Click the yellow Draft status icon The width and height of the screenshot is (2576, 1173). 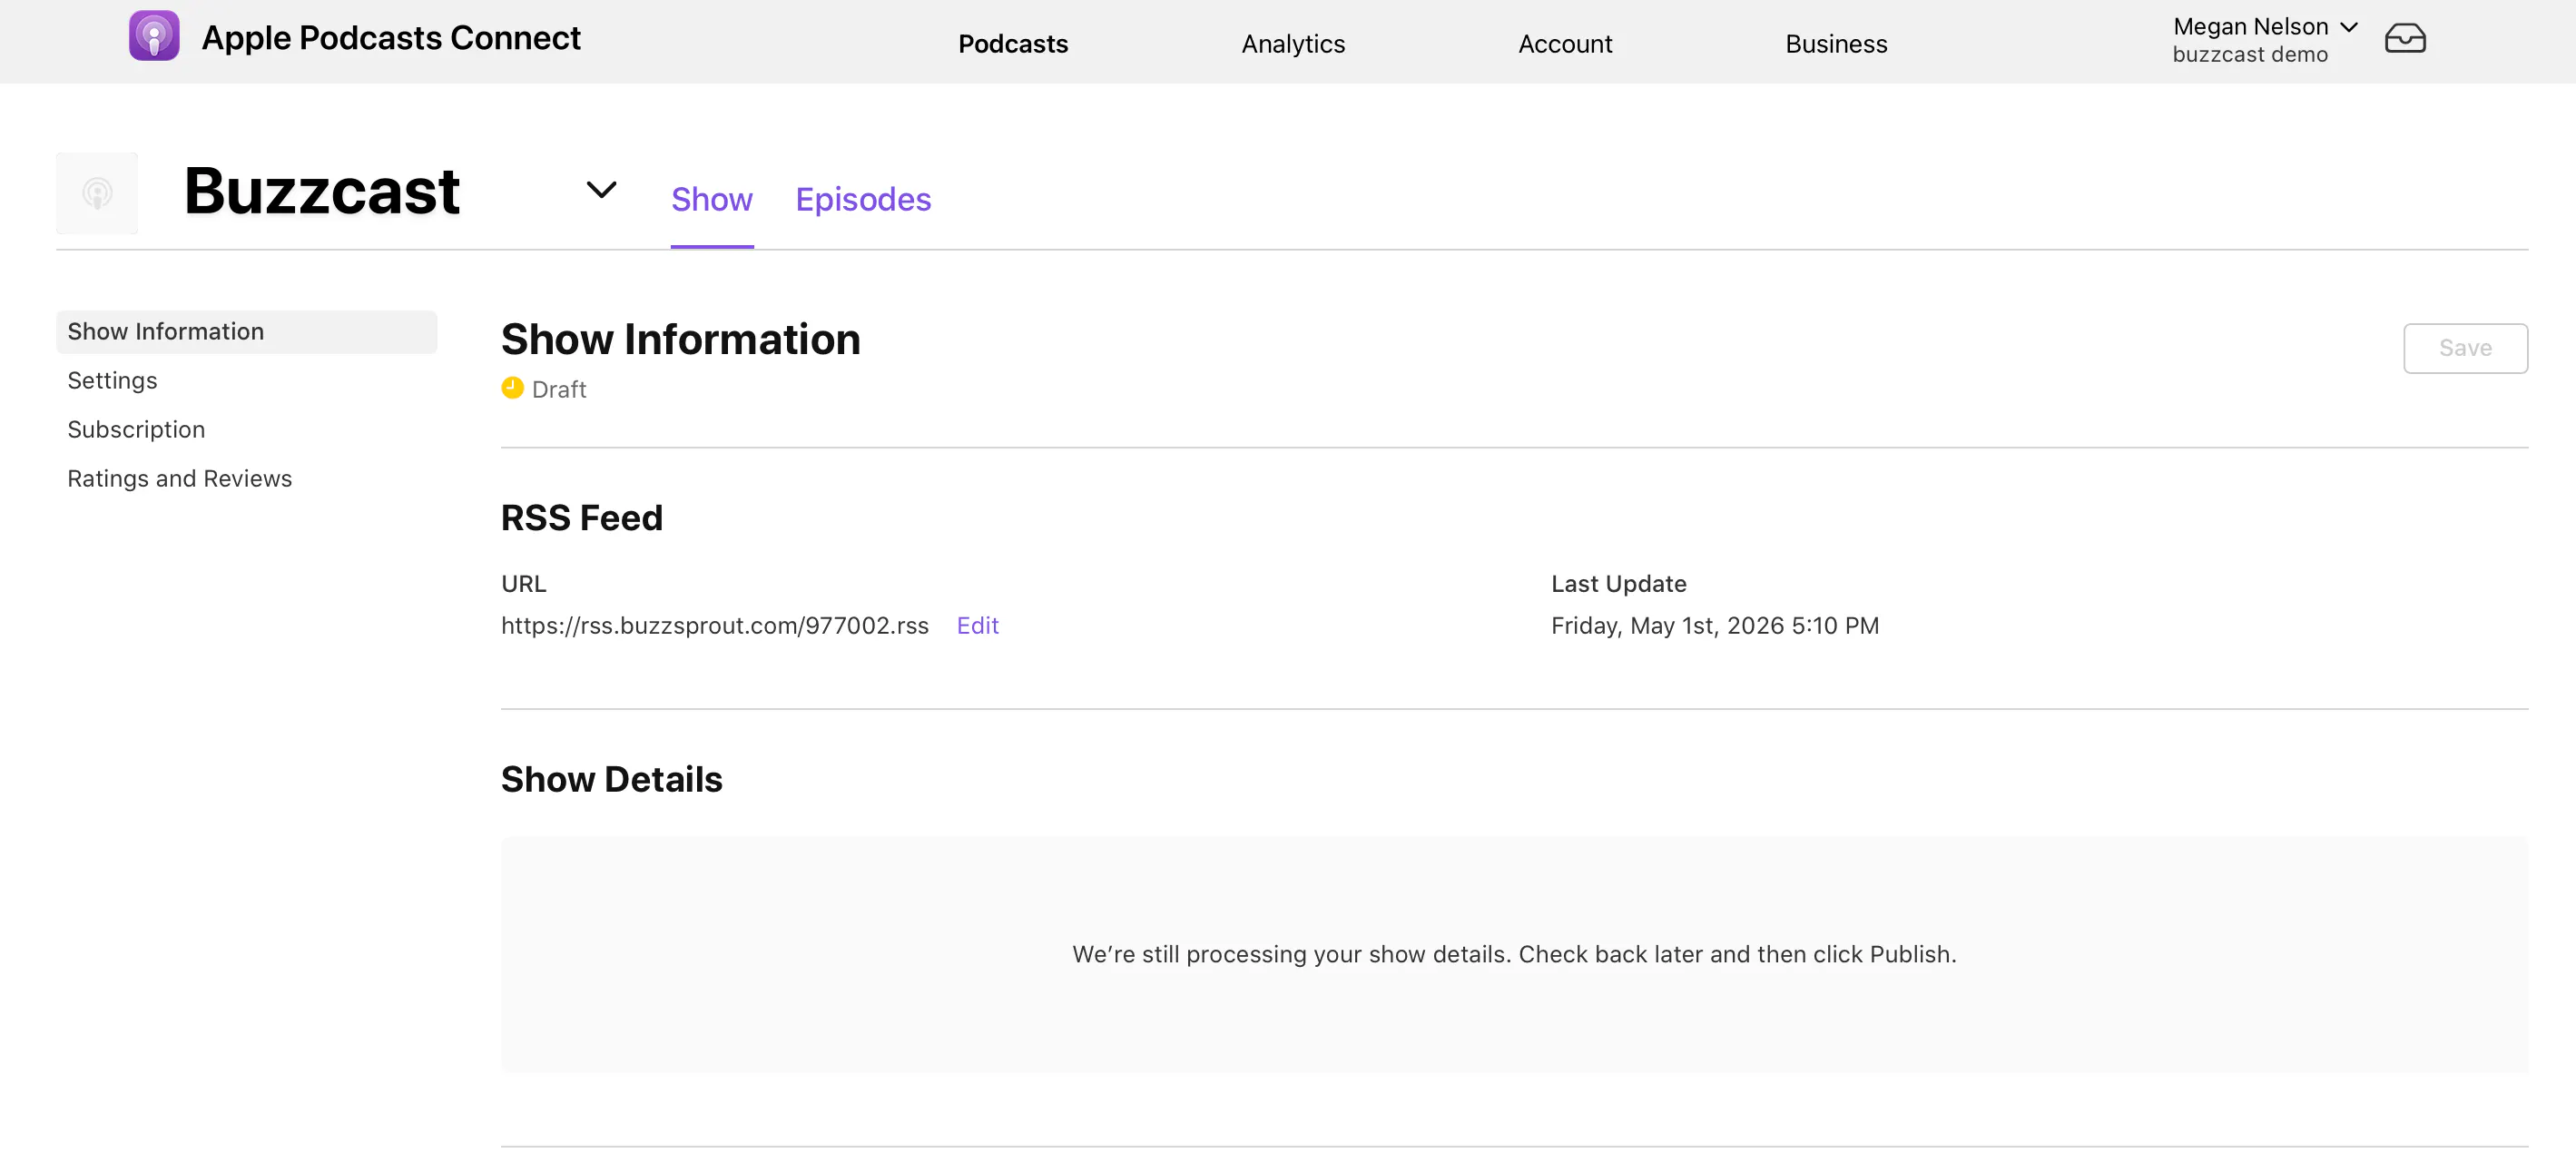pyautogui.click(x=512, y=388)
